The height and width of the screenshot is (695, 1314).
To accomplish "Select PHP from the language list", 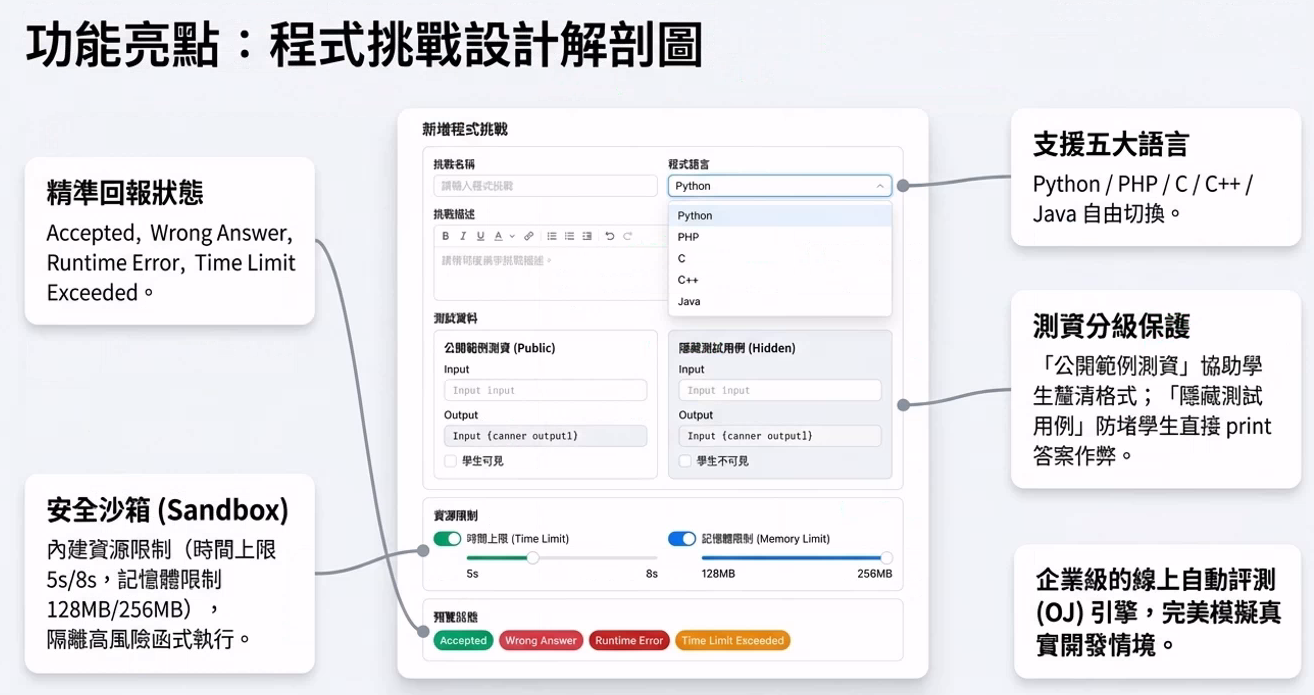I will (688, 237).
